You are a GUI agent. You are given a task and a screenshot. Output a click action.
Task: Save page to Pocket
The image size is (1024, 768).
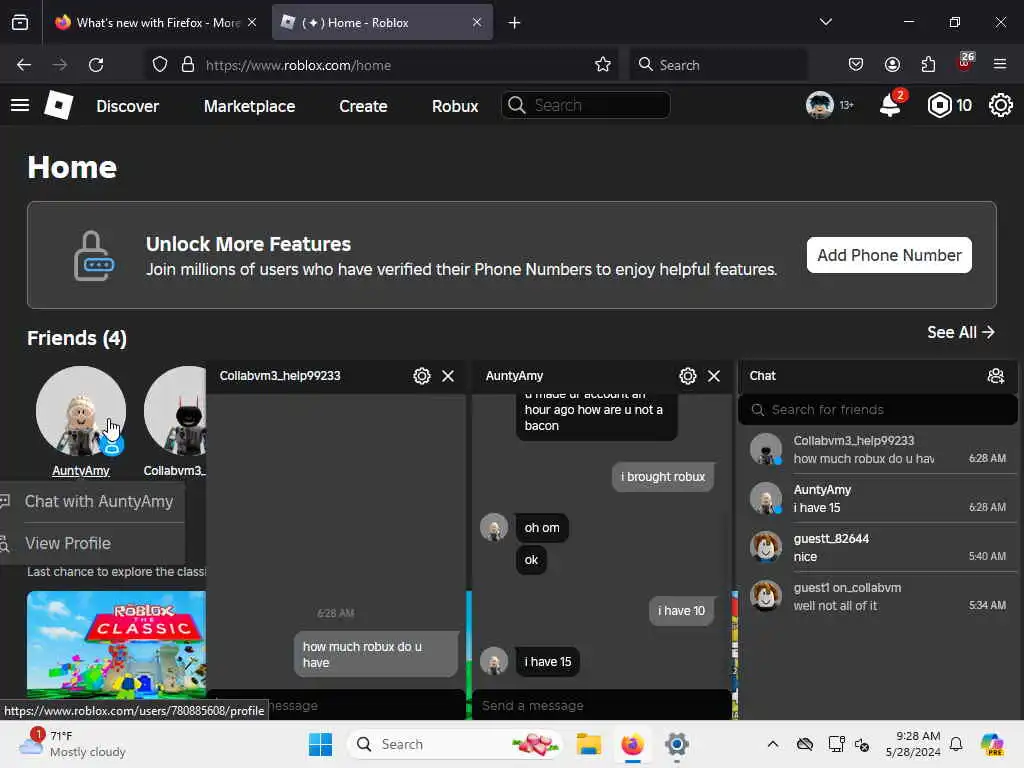(x=856, y=64)
